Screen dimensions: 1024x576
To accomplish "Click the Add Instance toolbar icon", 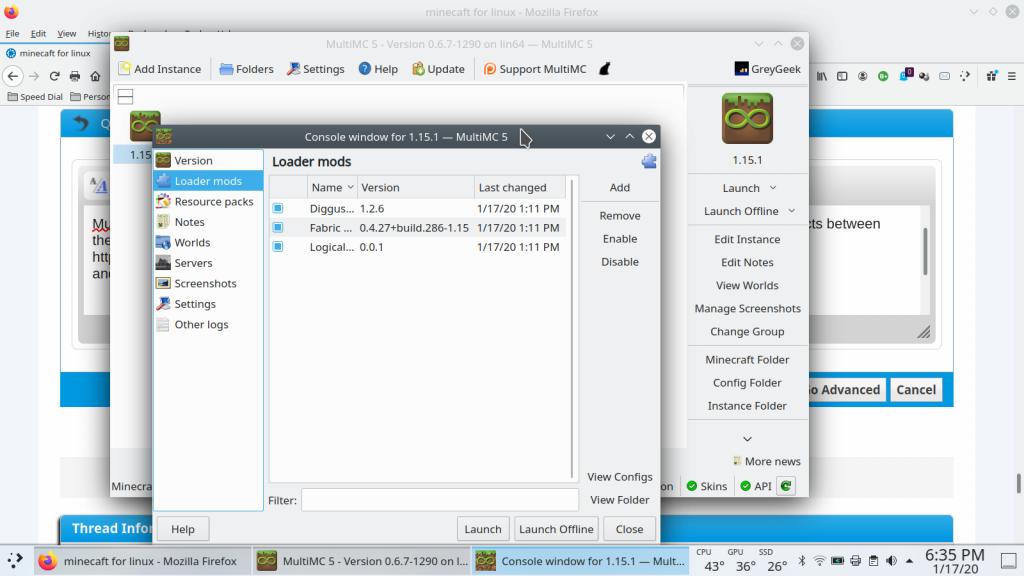I will point(159,69).
